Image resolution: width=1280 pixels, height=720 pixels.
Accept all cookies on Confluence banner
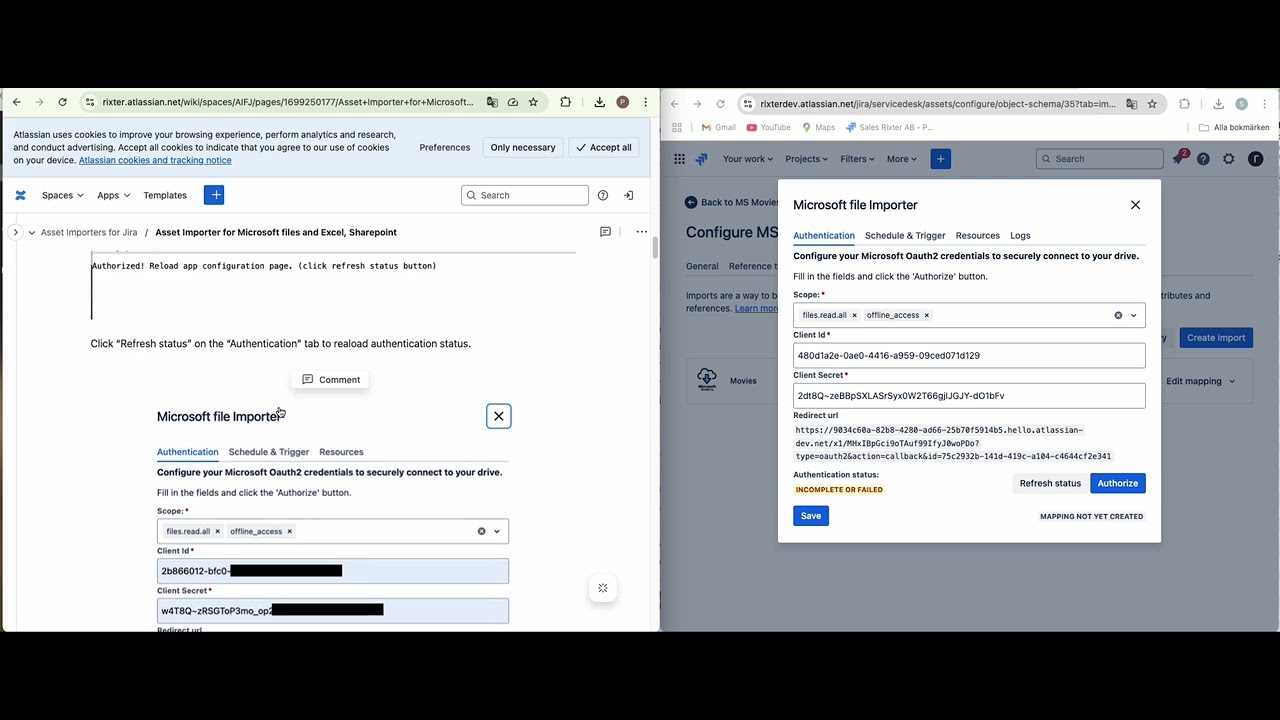click(x=604, y=147)
